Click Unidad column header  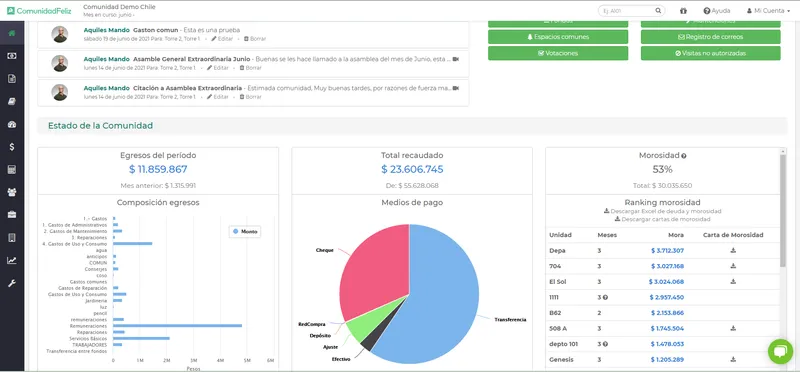click(560, 235)
